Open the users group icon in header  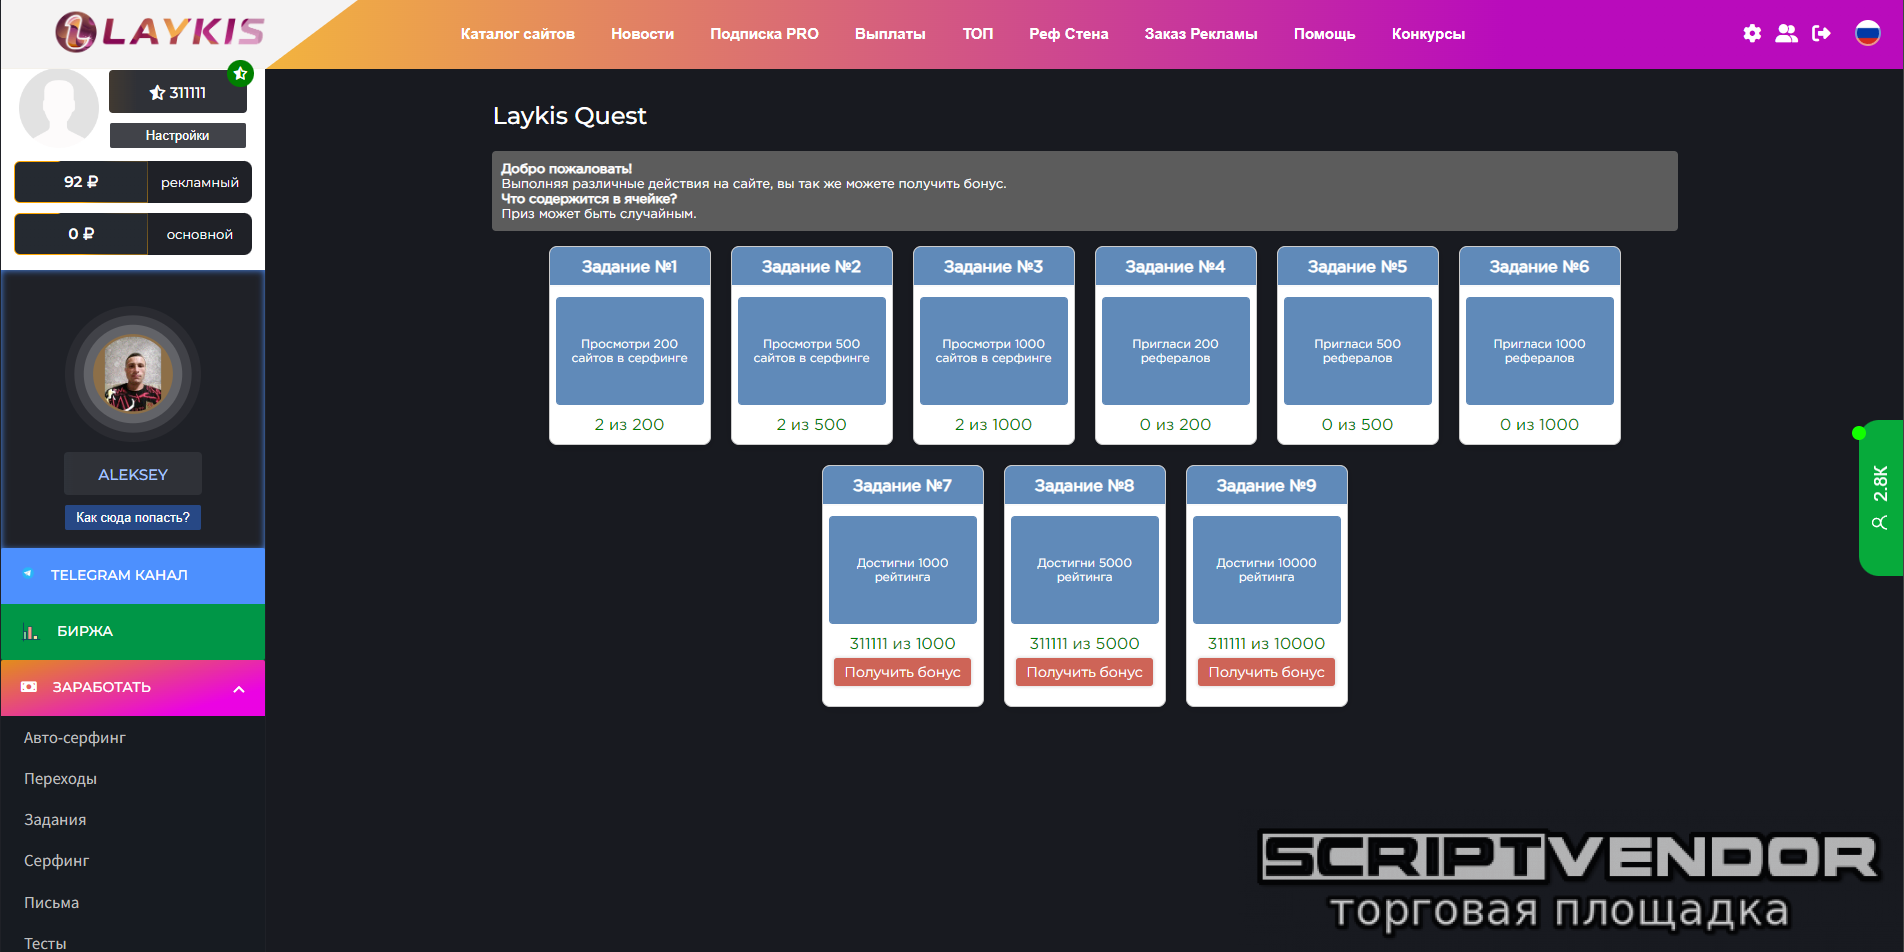coord(1786,33)
